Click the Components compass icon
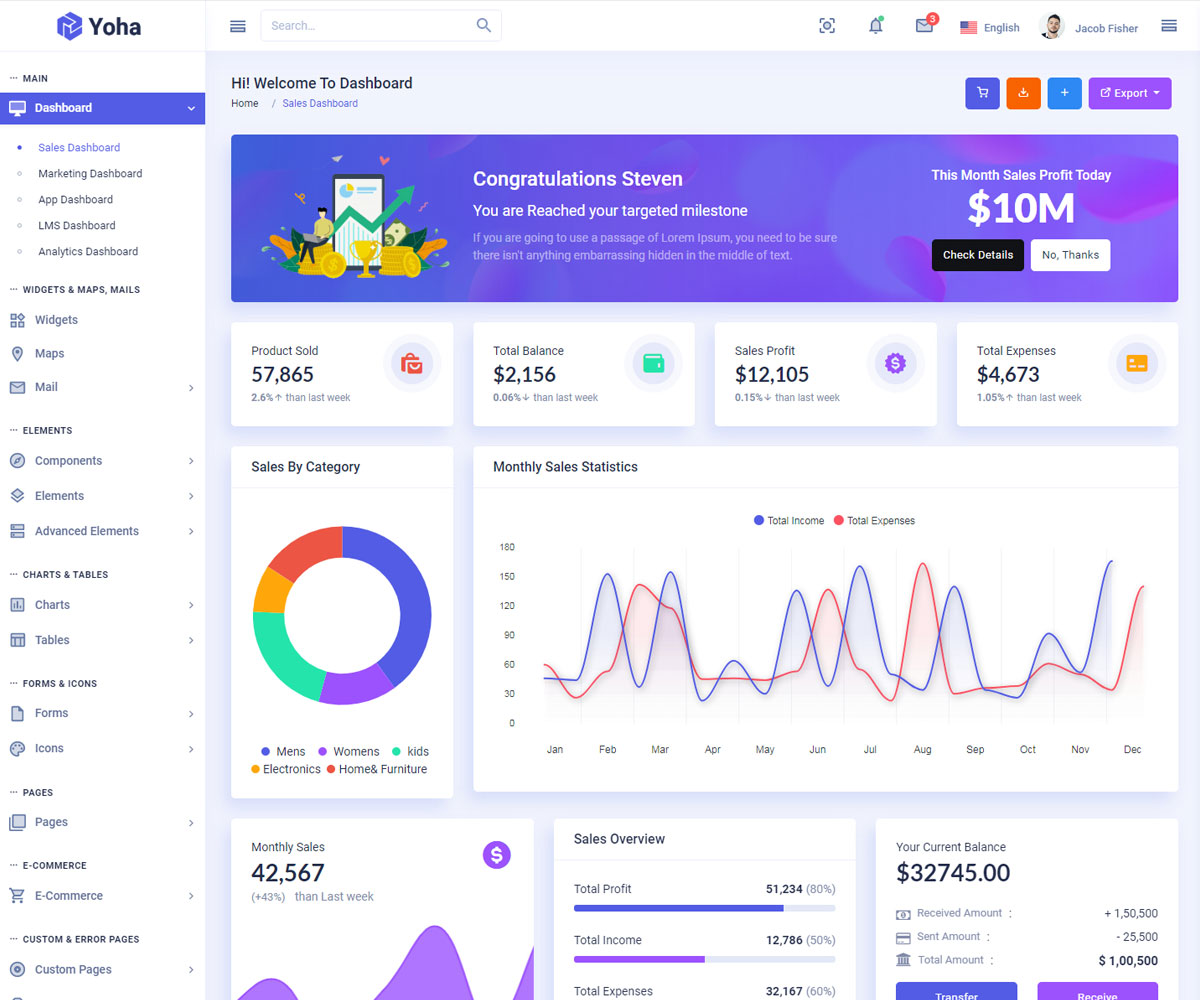 click(17, 461)
